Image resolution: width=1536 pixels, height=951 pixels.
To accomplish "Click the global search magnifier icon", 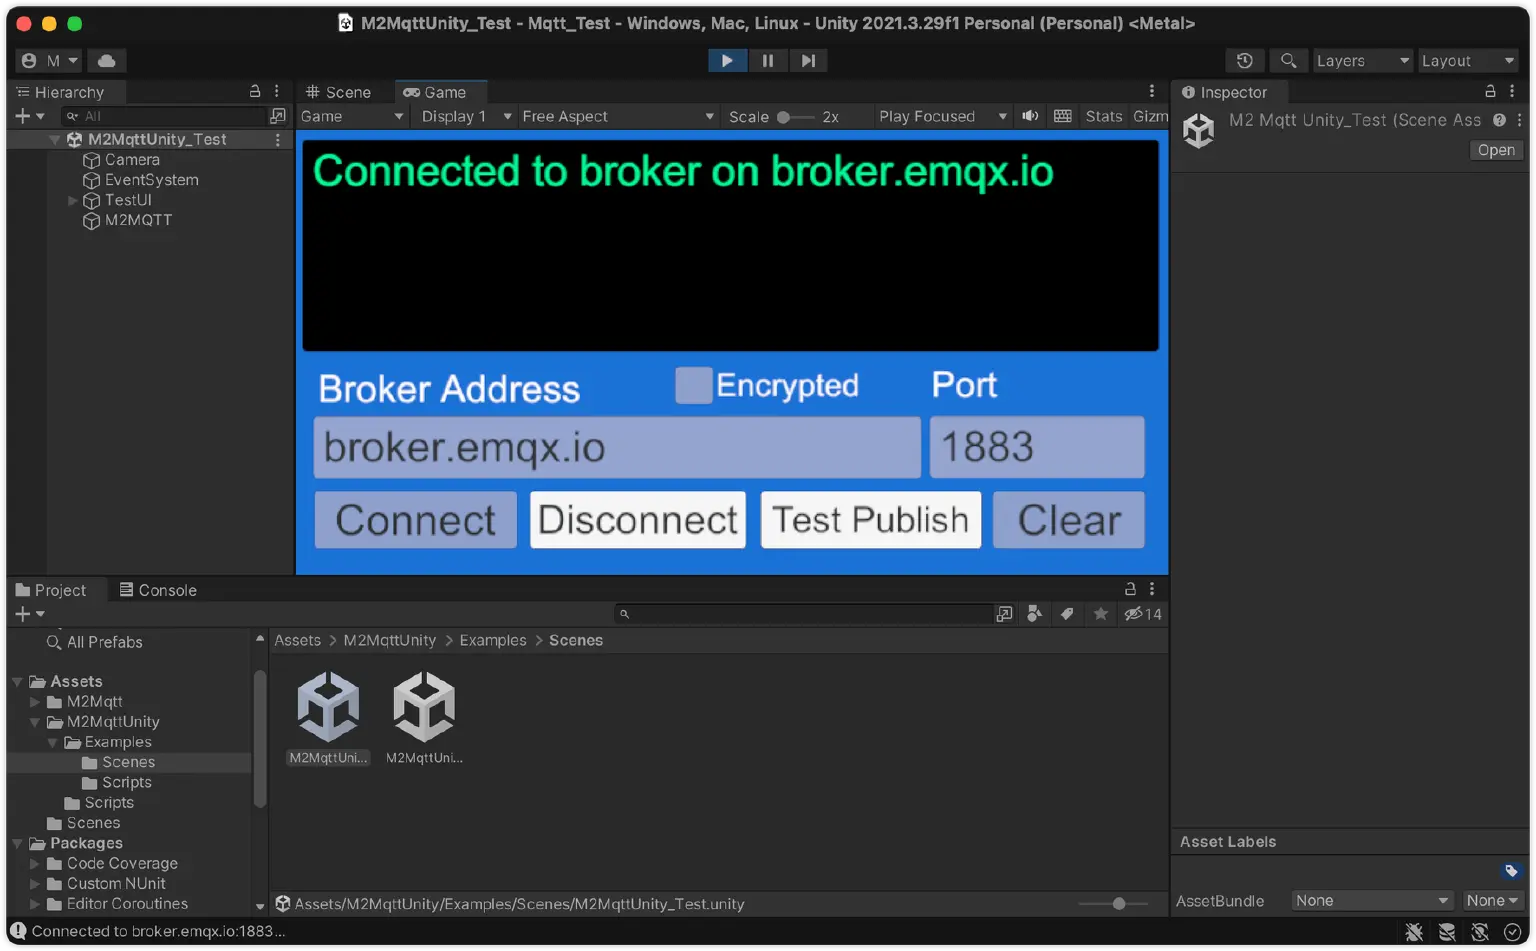I will (x=1288, y=61).
